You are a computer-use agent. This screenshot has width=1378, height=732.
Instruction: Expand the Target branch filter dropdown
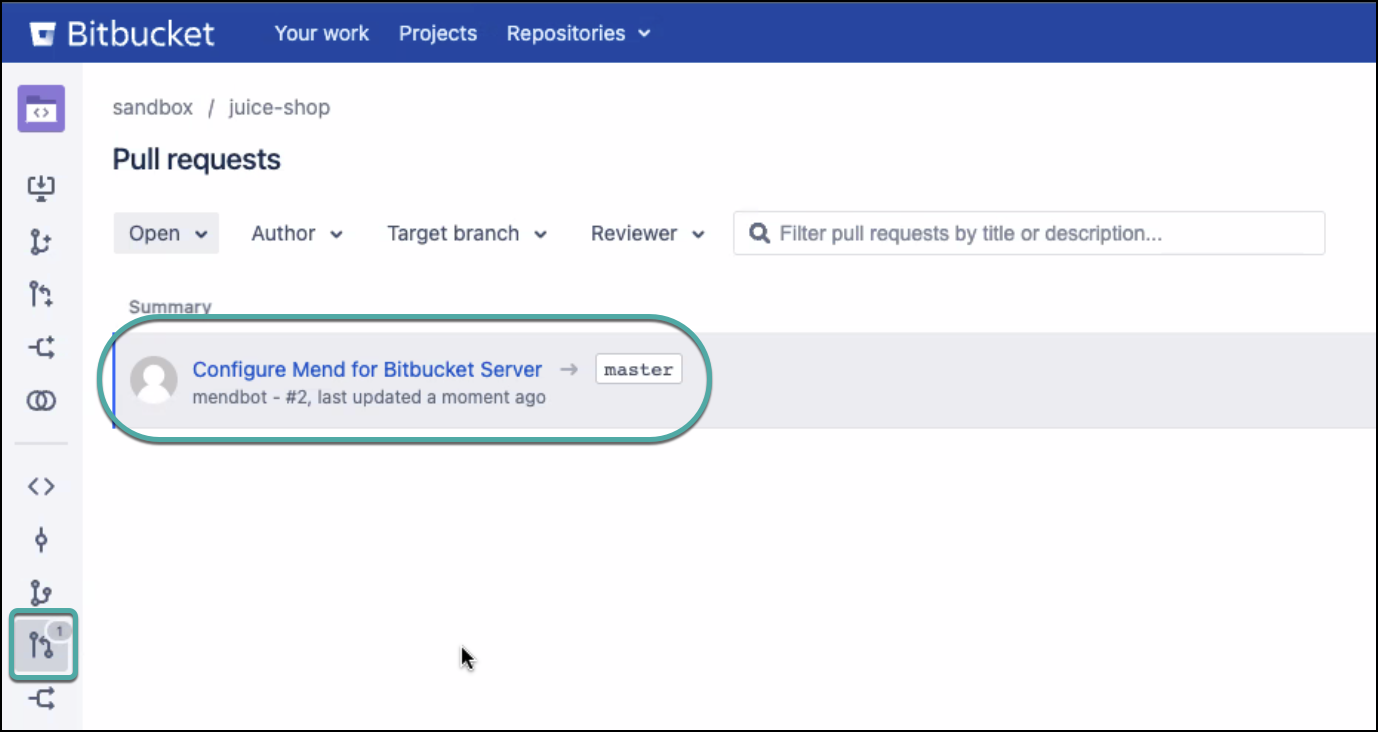point(467,234)
